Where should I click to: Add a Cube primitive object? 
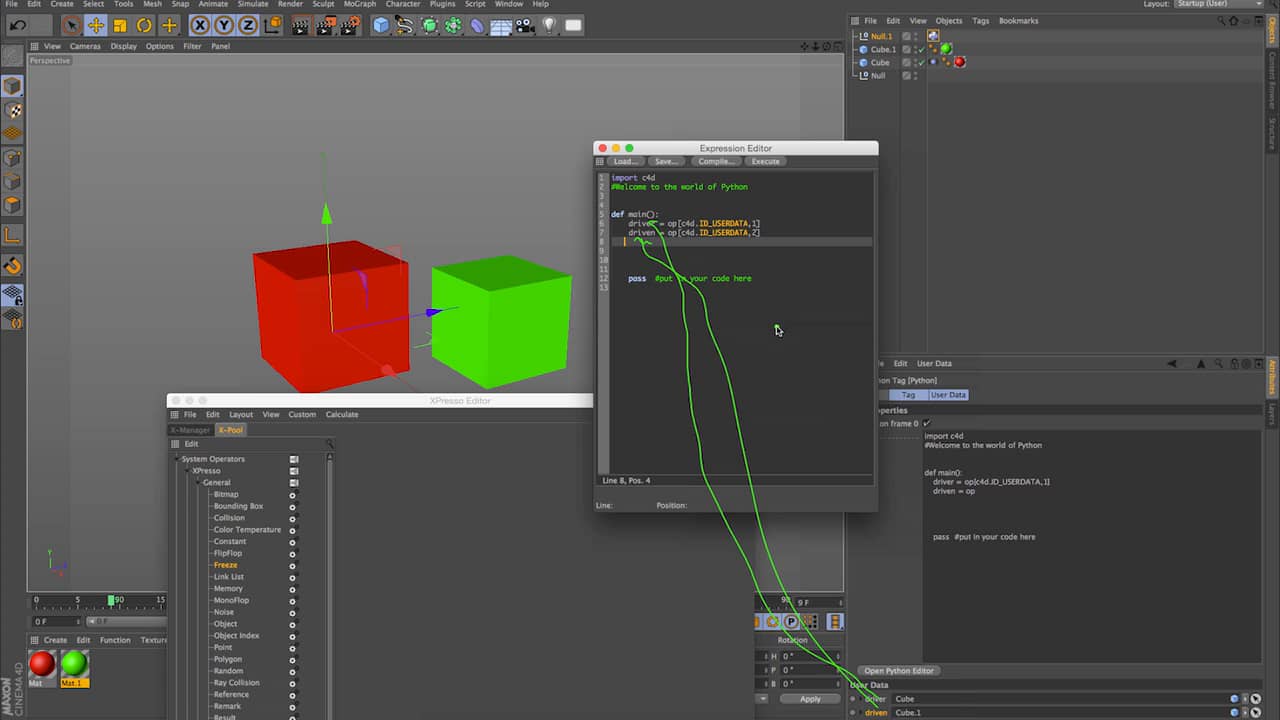381,25
